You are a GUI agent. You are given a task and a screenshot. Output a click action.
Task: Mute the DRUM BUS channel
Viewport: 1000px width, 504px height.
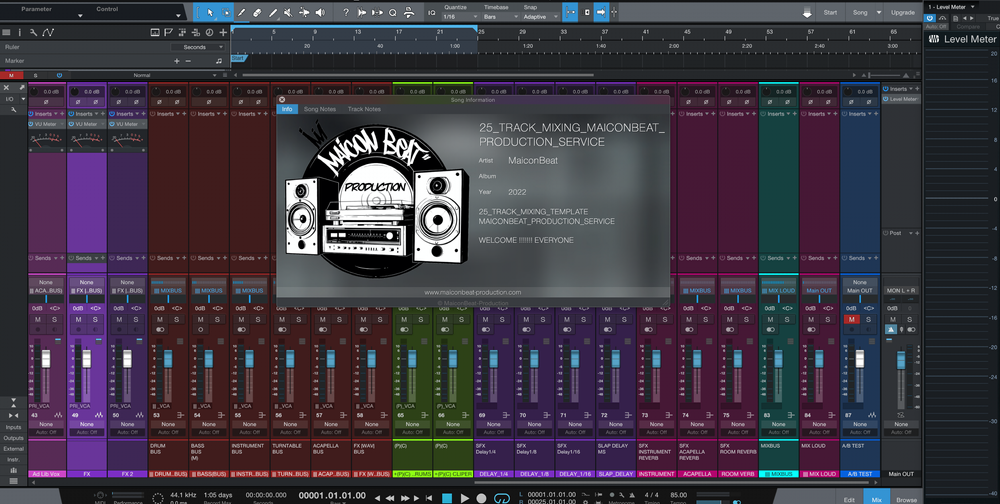point(160,320)
